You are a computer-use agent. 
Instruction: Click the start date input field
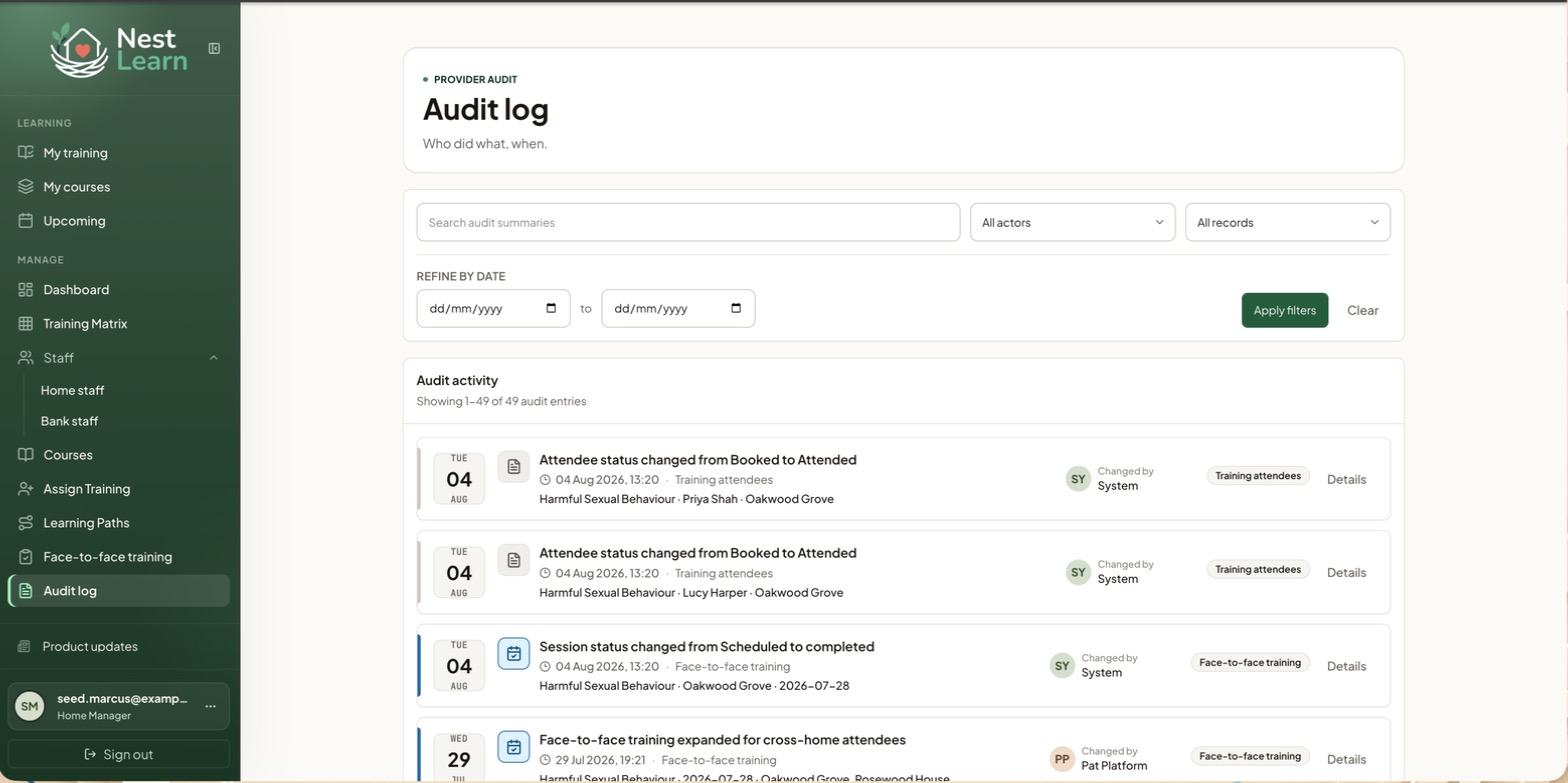[x=493, y=308]
